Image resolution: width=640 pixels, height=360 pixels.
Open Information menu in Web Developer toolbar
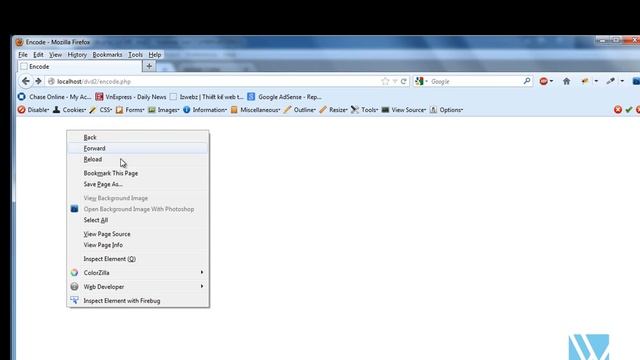click(x=205, y=110)
